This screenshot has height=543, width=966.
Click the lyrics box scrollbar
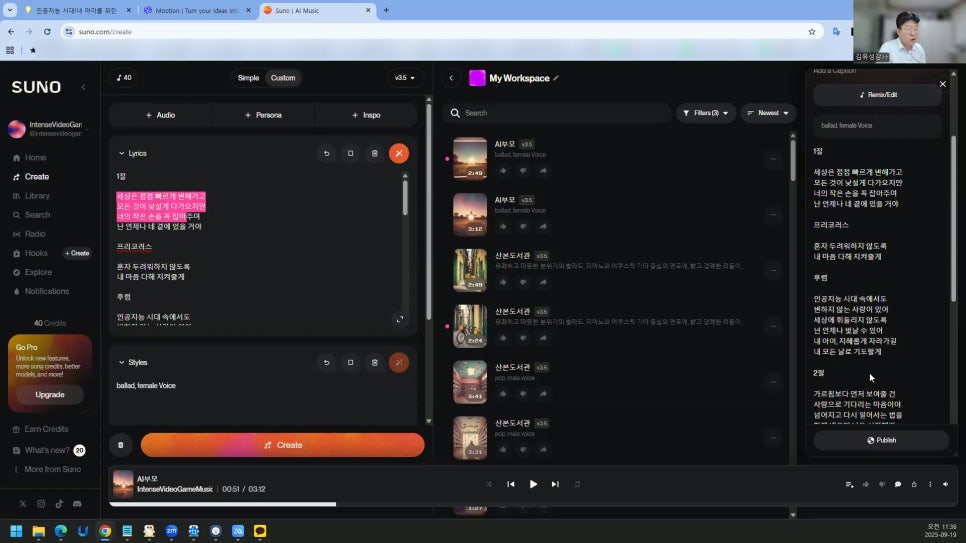[x=405, y=198]
